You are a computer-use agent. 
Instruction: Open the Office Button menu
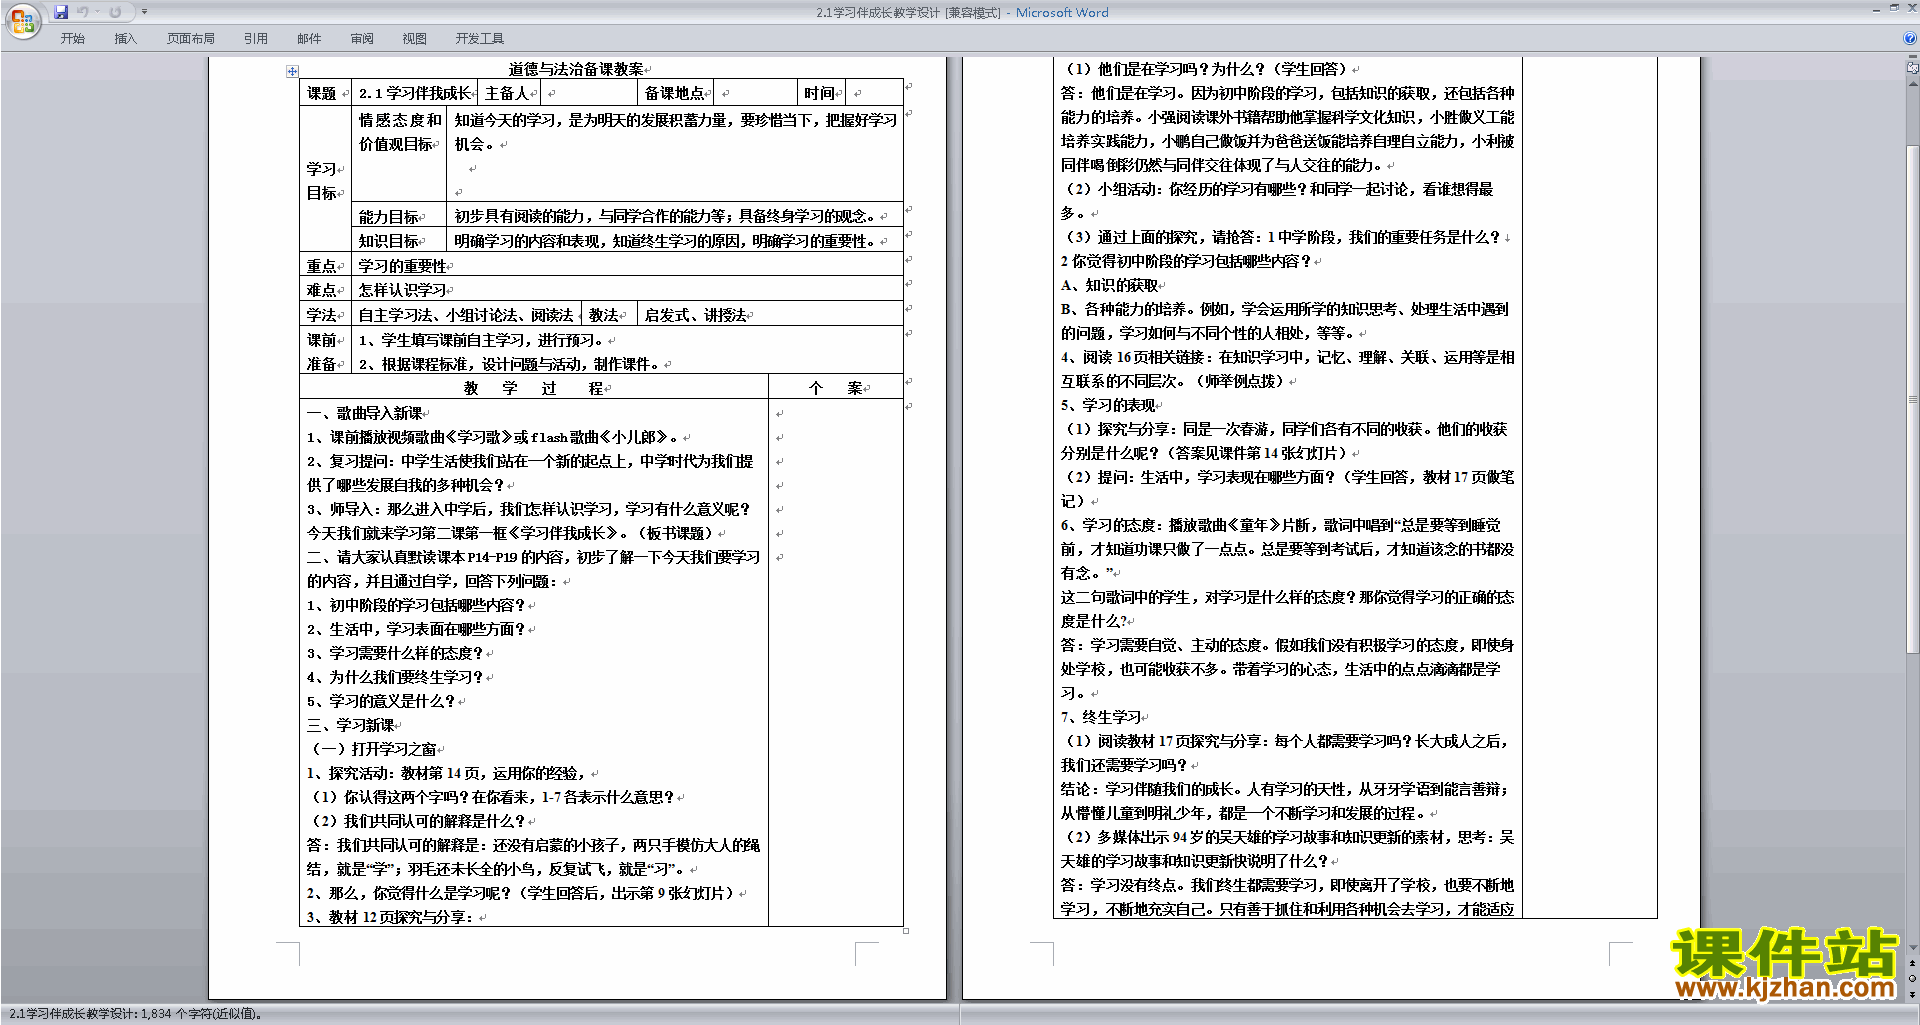(x=22, y=20)
